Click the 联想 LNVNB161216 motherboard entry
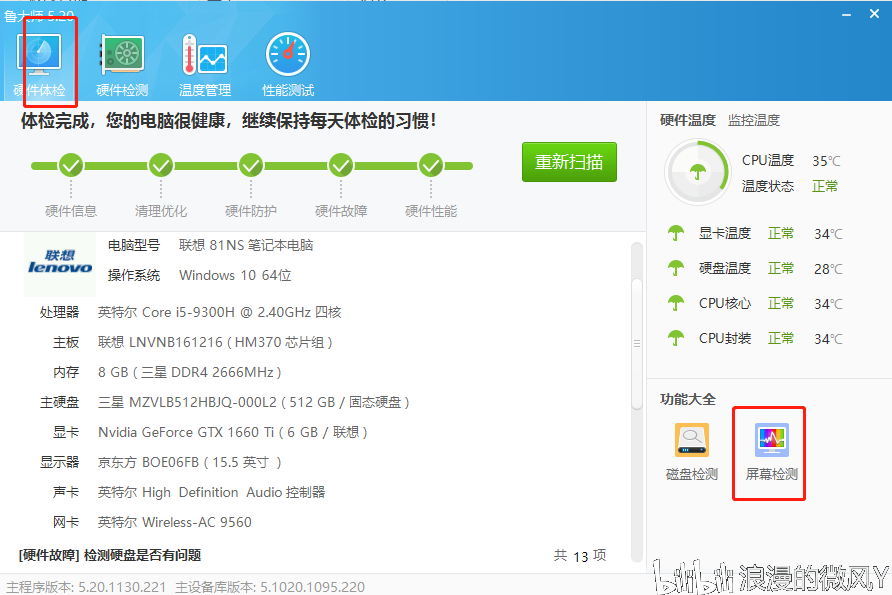Viewport: 892px width, 595px height. coord(215,342)
